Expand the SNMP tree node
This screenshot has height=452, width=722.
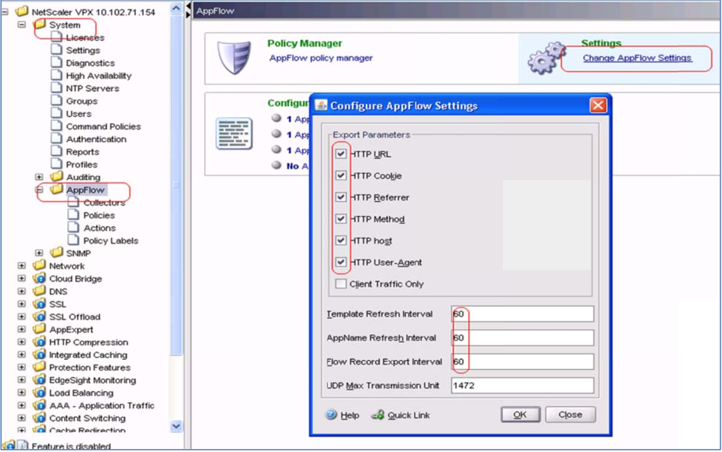(x=39, y=253)
